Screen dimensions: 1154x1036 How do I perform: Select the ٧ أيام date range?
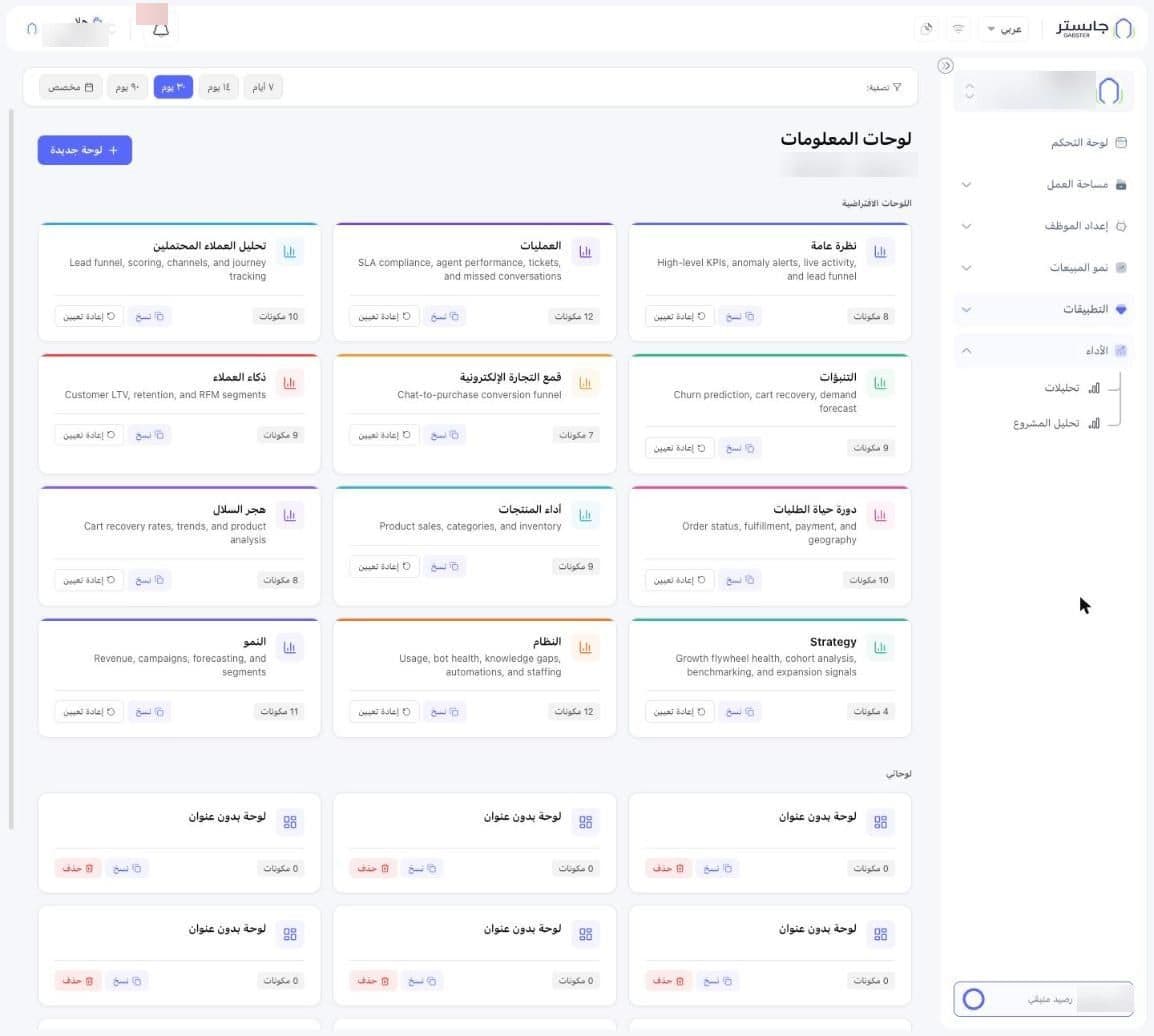click(263, 87)
